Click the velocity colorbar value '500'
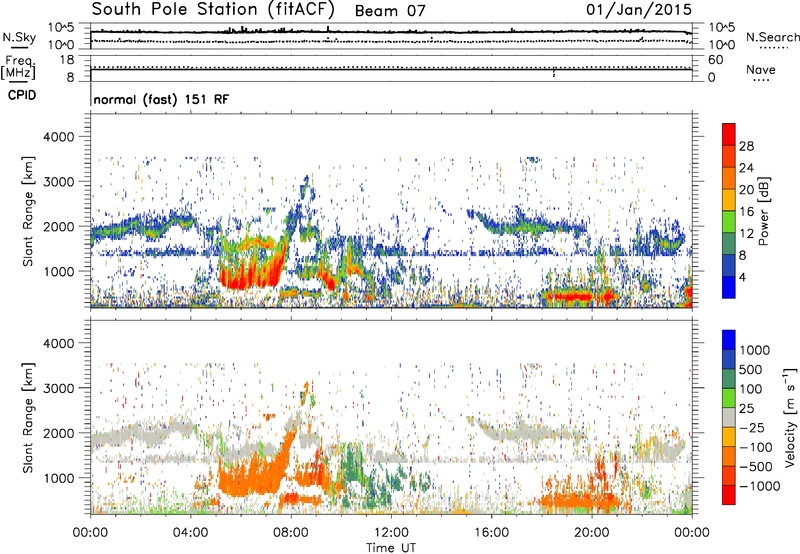 point(751,369)
